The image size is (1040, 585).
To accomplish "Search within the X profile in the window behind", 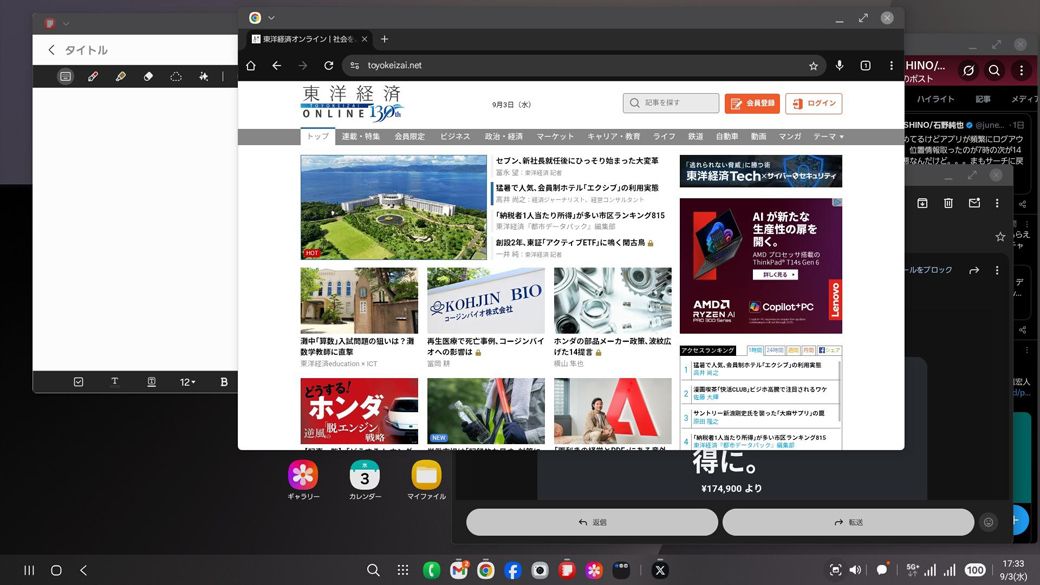I will coord(994,70).
